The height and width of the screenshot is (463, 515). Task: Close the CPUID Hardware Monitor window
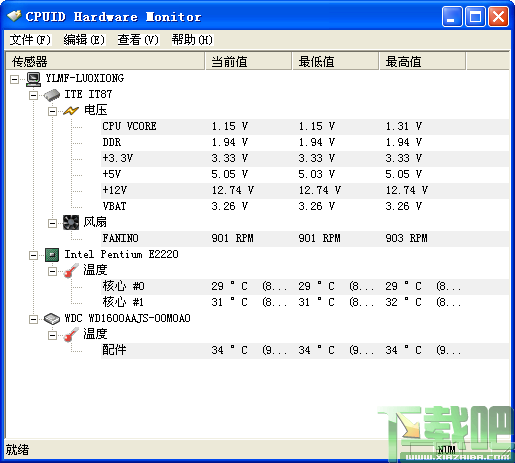pyautogui.click(x=499, y=16)
